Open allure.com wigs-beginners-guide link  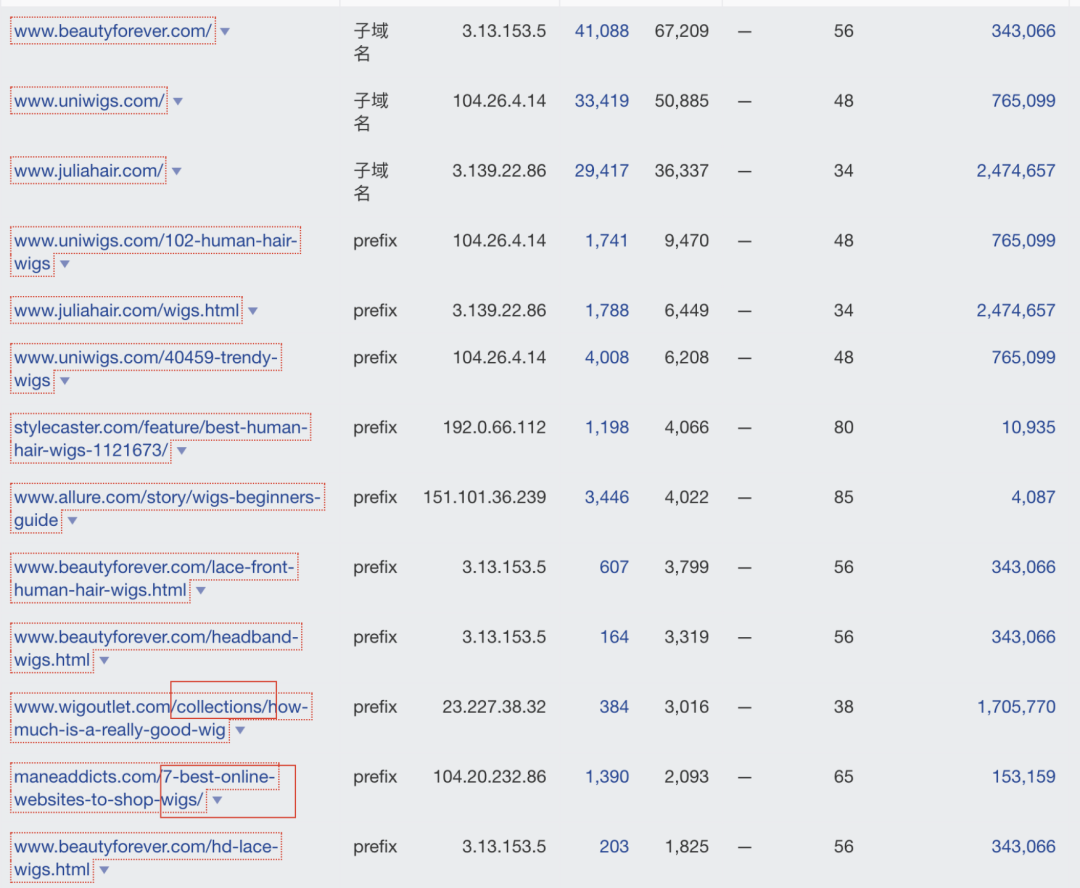167,508
